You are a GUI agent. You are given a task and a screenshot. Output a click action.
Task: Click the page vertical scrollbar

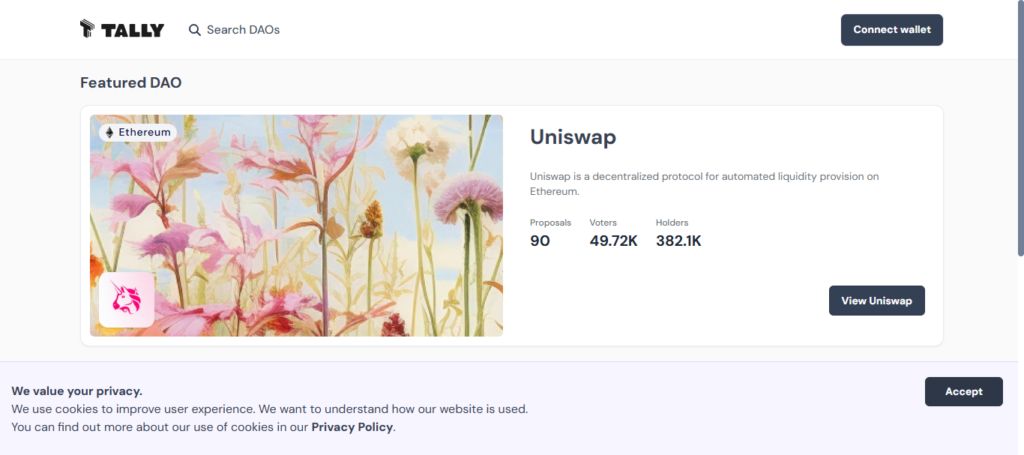(x=1020, y=127)
